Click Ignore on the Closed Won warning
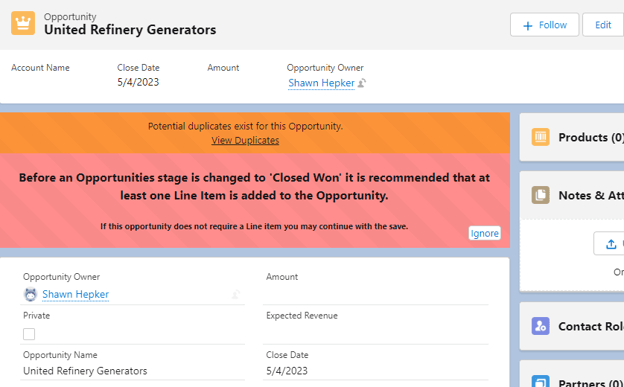This screenshot has width=624, height=387. 484,233
